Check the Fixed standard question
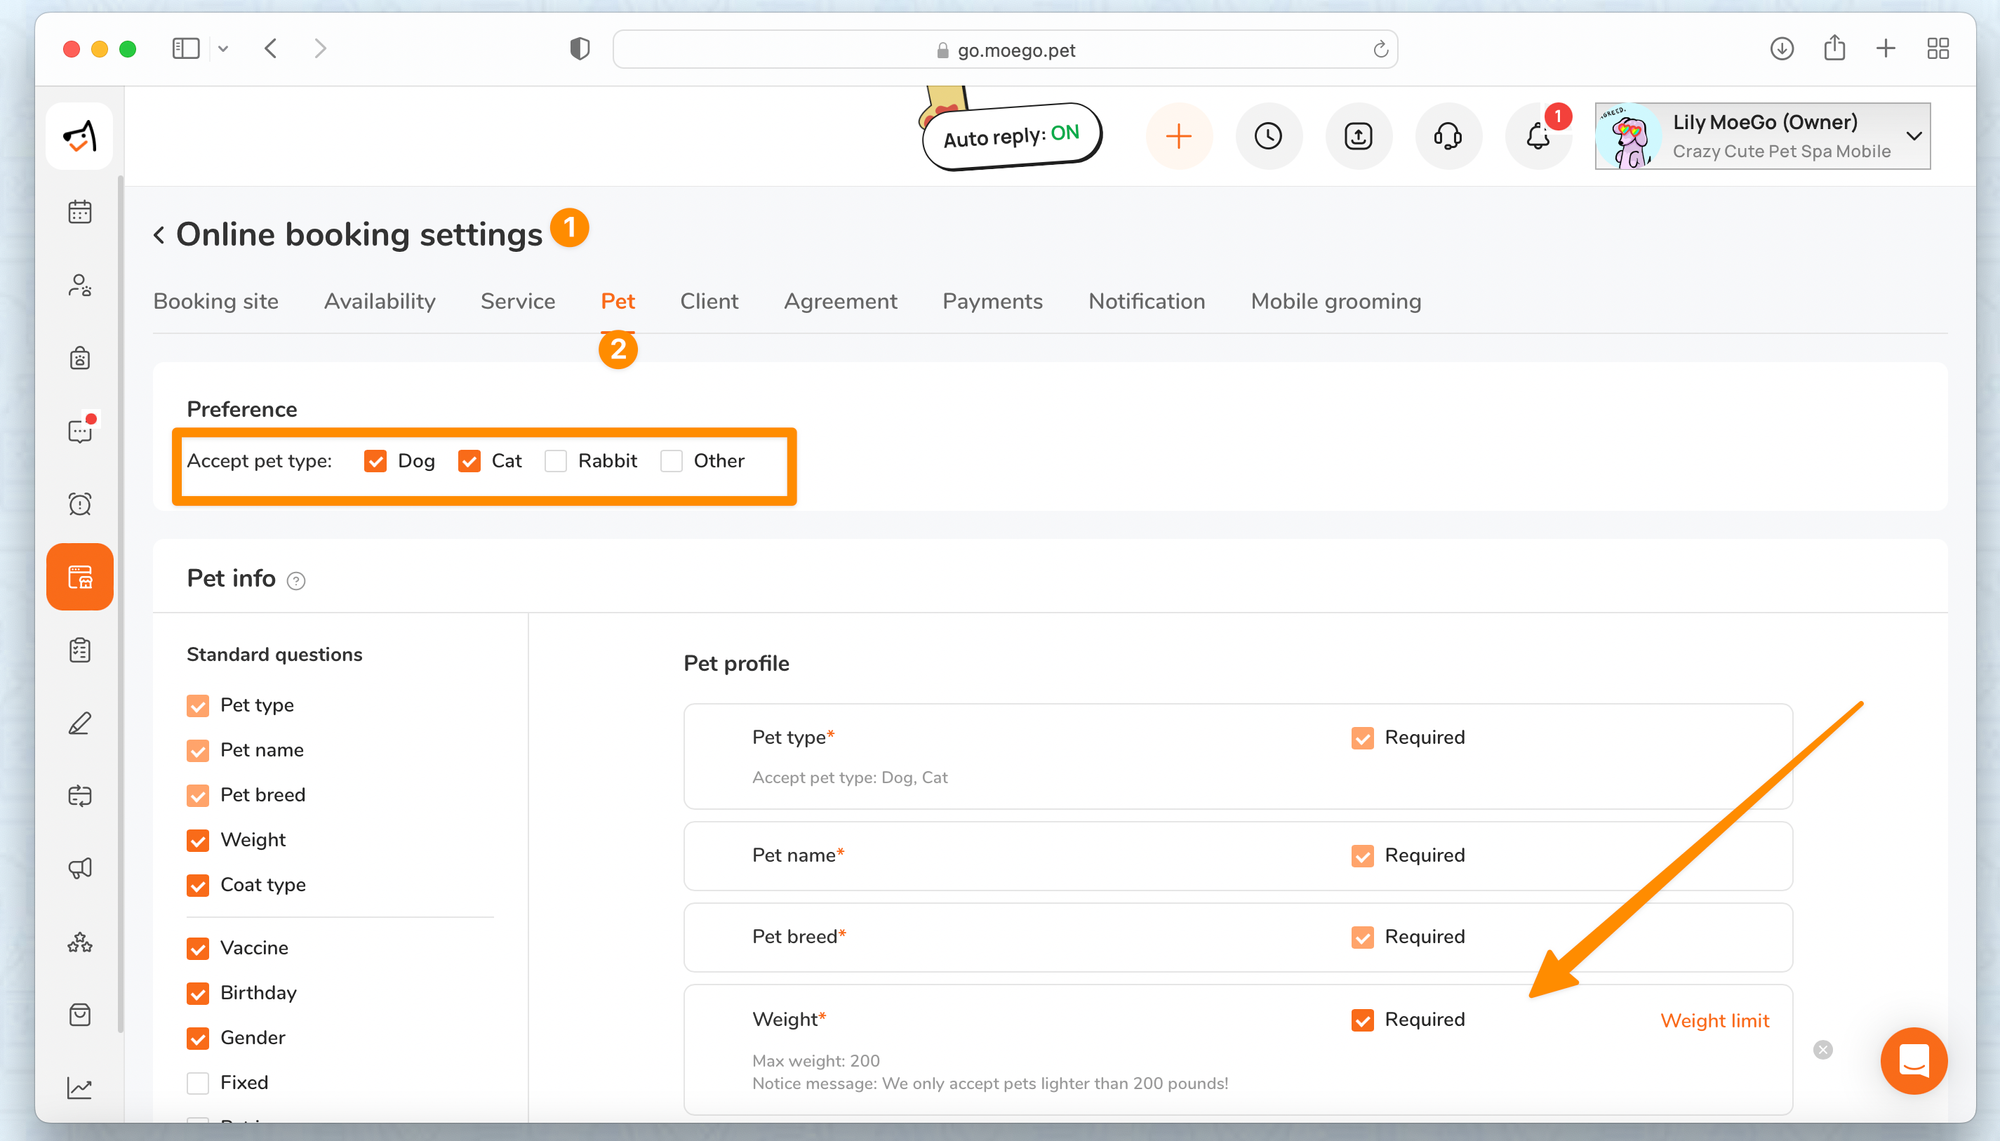Viewport: 2000px width, 1141px height. tap(198, 1083)
